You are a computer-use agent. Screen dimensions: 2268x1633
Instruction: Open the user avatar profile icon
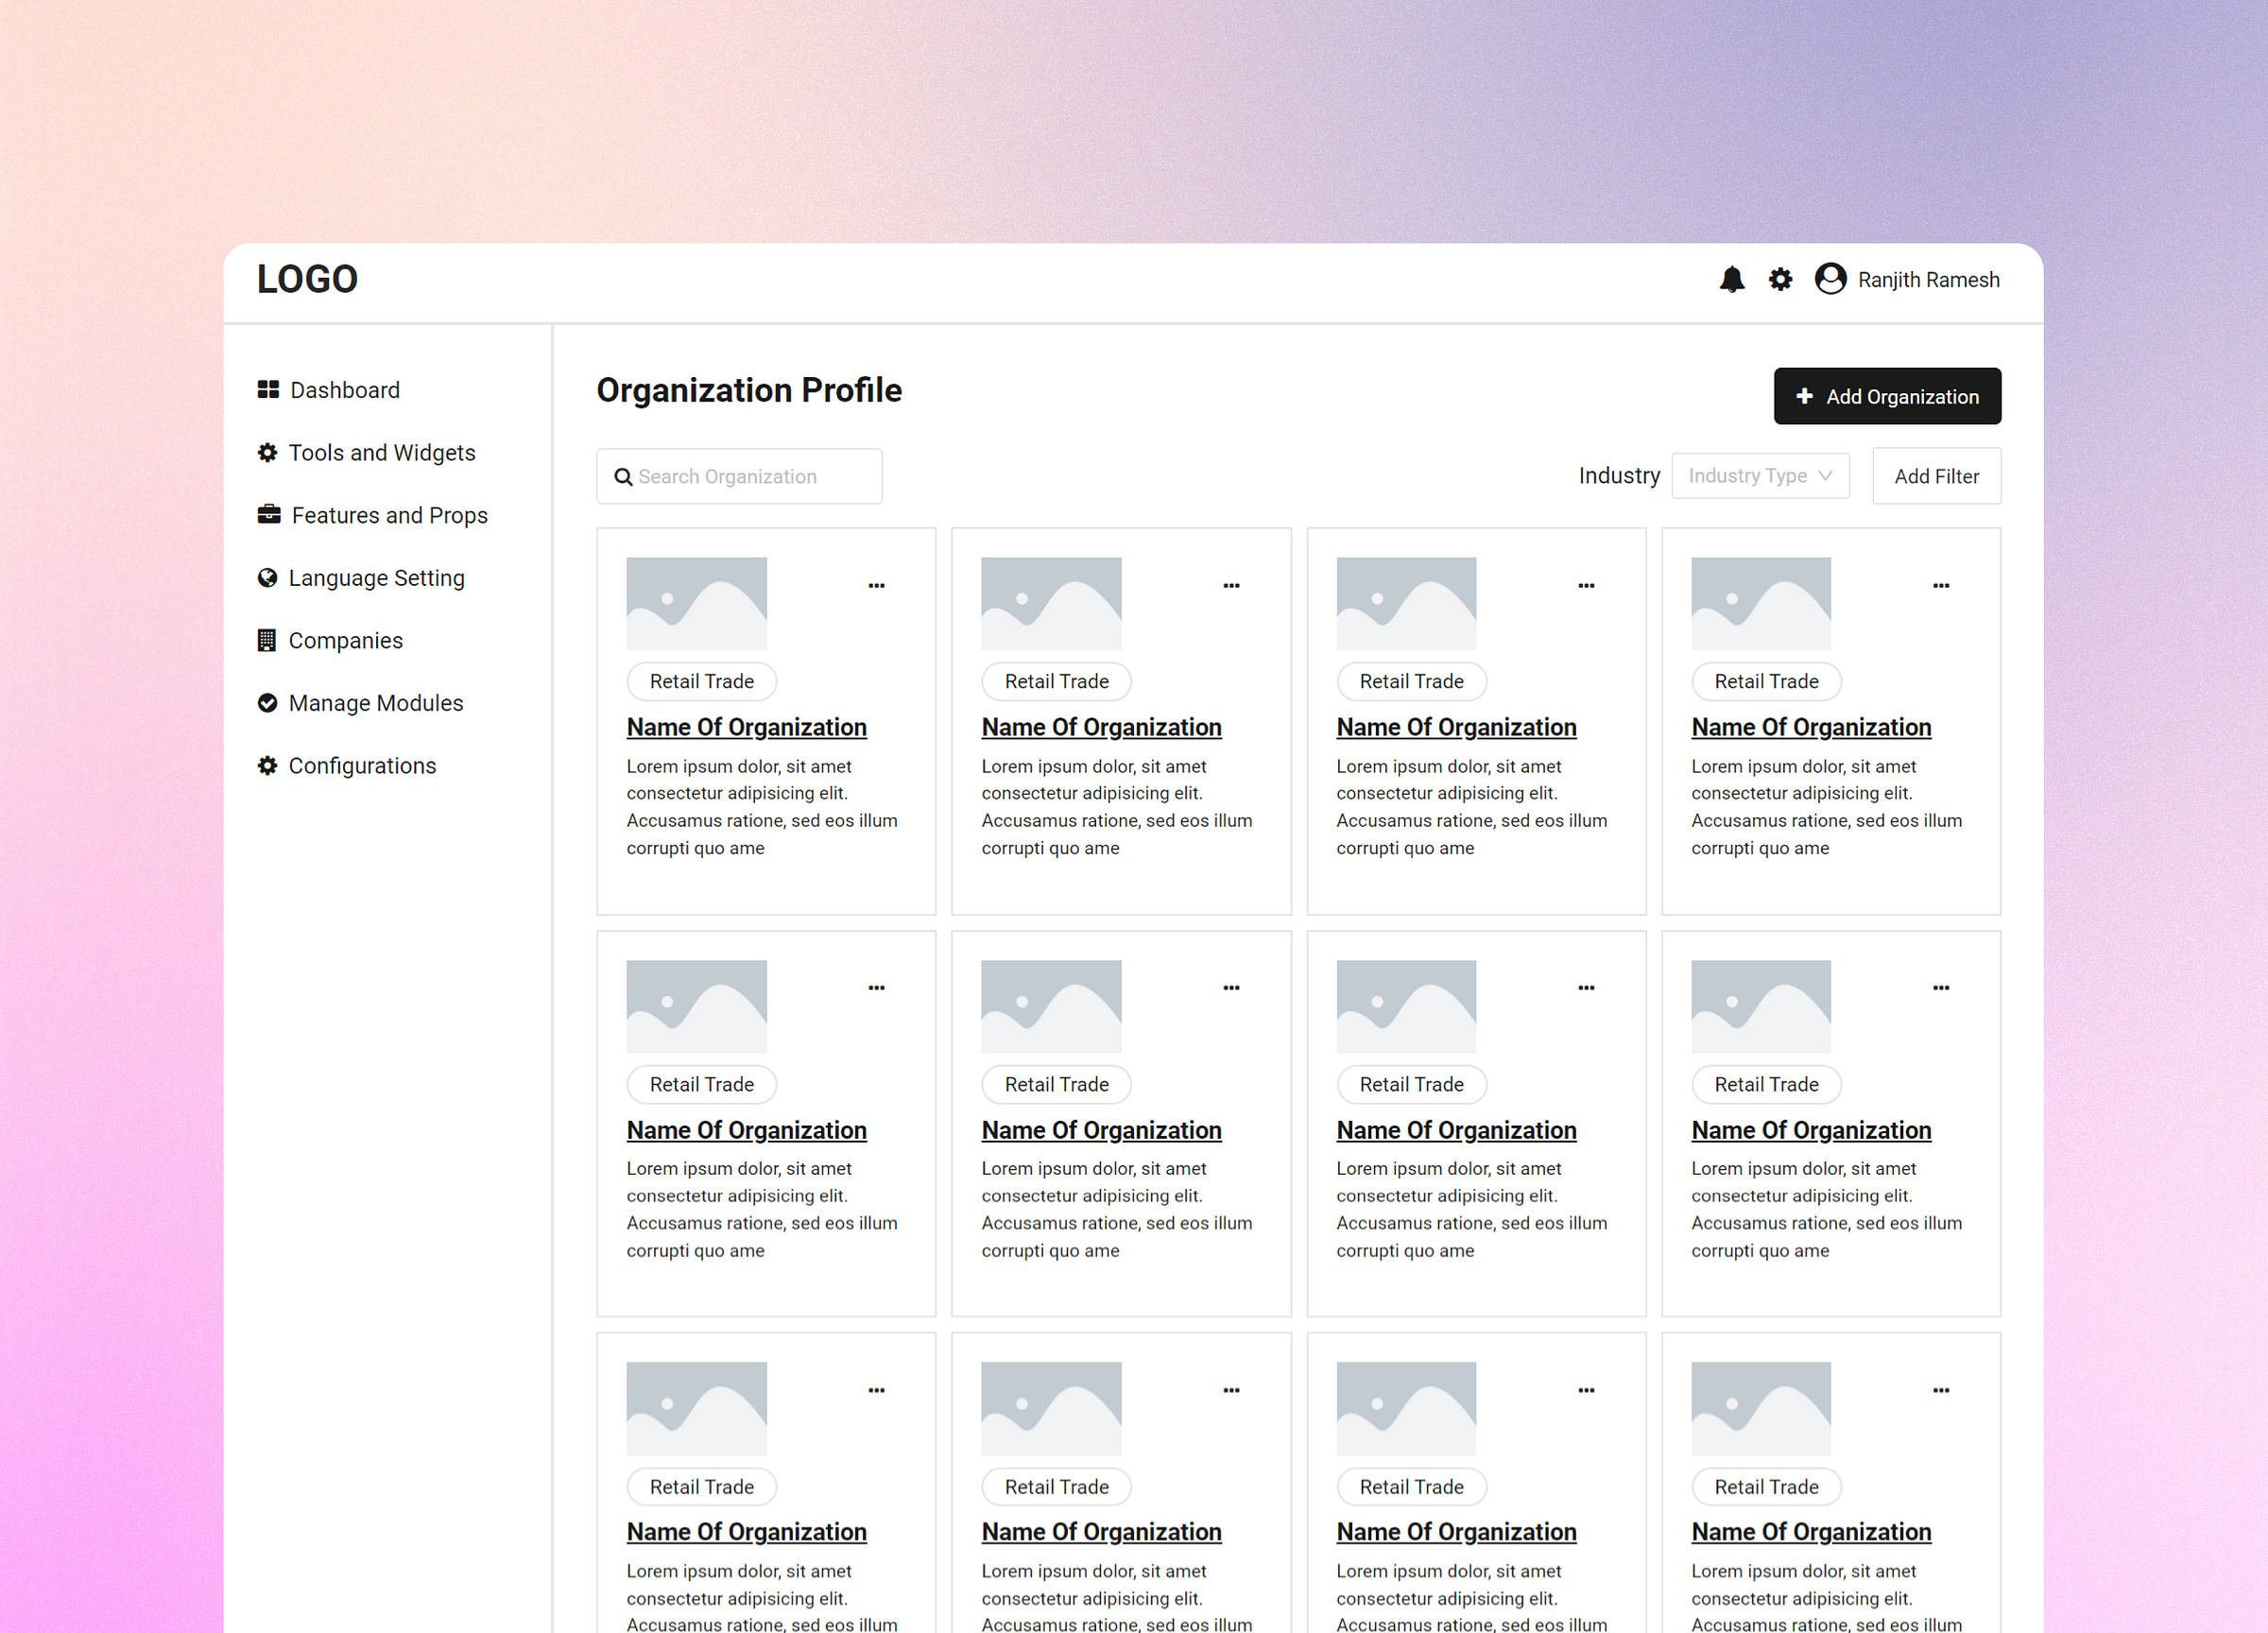click(1830, 280)
